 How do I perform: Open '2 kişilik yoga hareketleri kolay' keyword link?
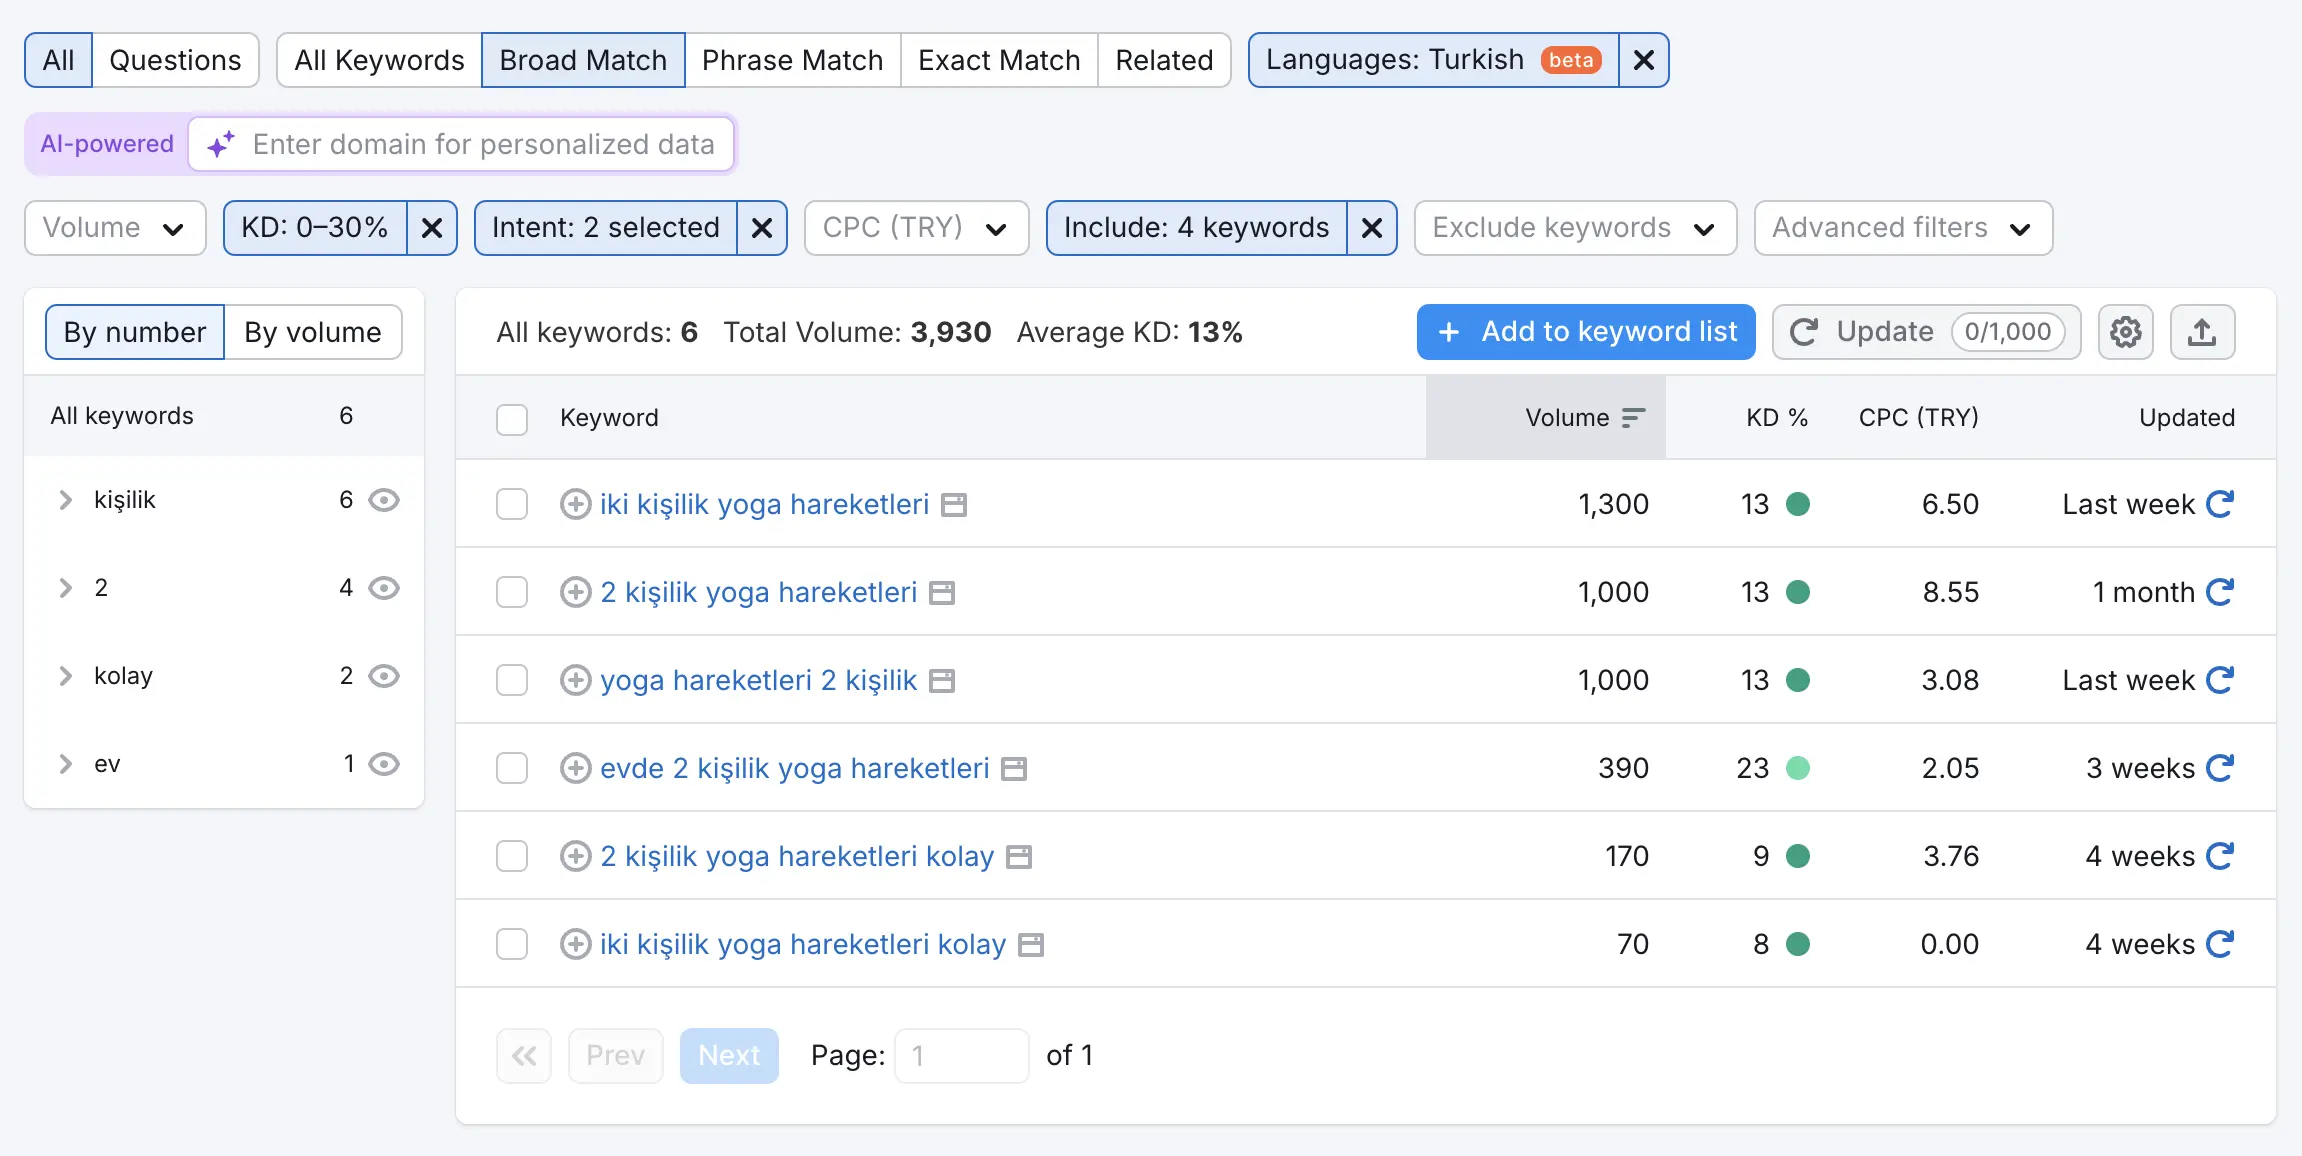[797, 856]
